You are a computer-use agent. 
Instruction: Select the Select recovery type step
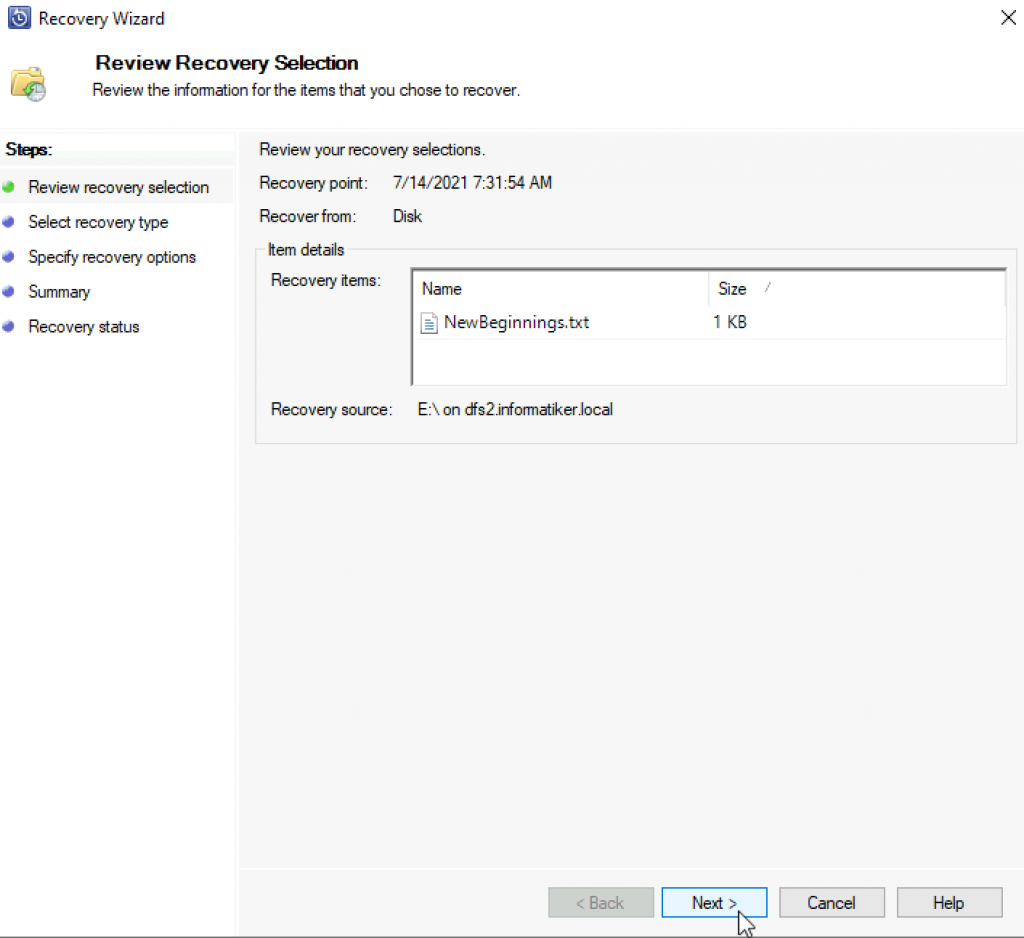point(98,222)
